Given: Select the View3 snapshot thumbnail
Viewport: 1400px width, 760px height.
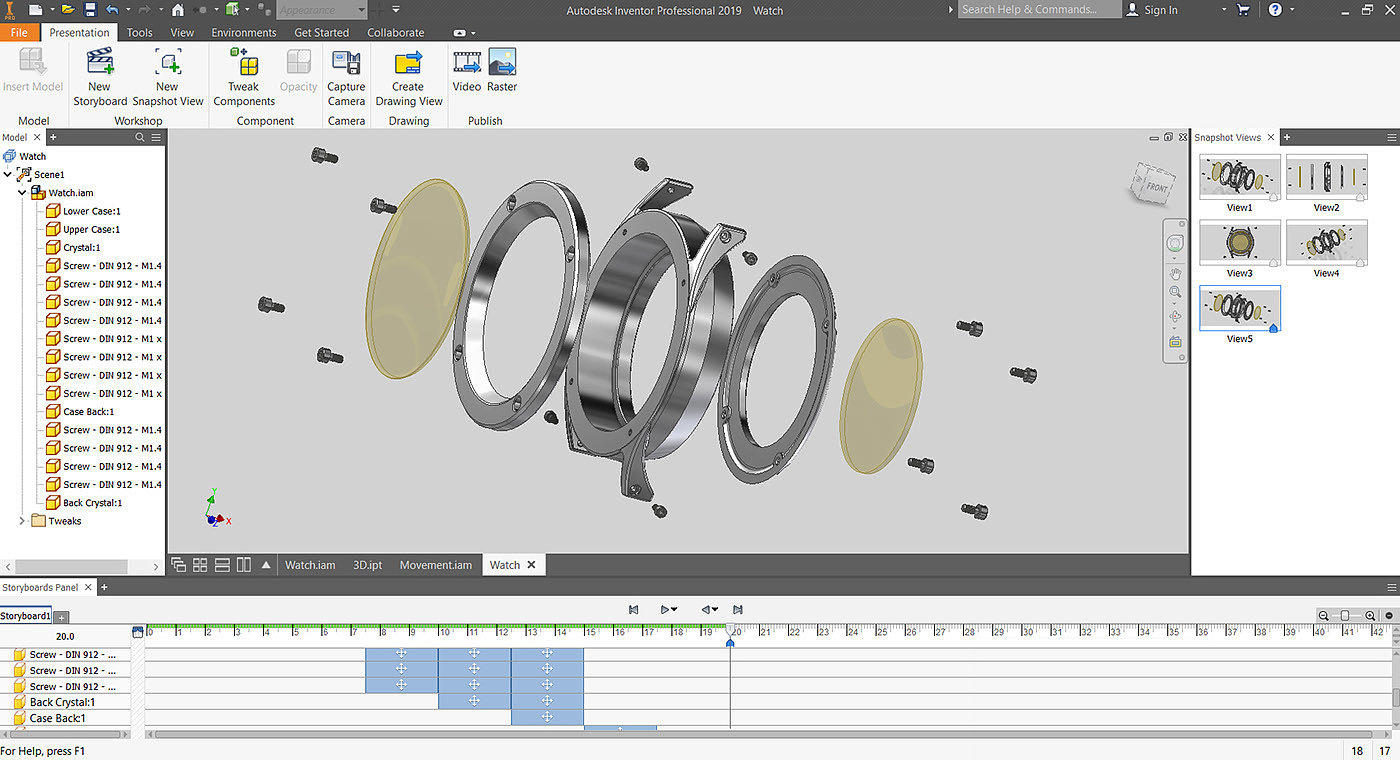Looking at the screenshot, I should (x=1239, y=243).
